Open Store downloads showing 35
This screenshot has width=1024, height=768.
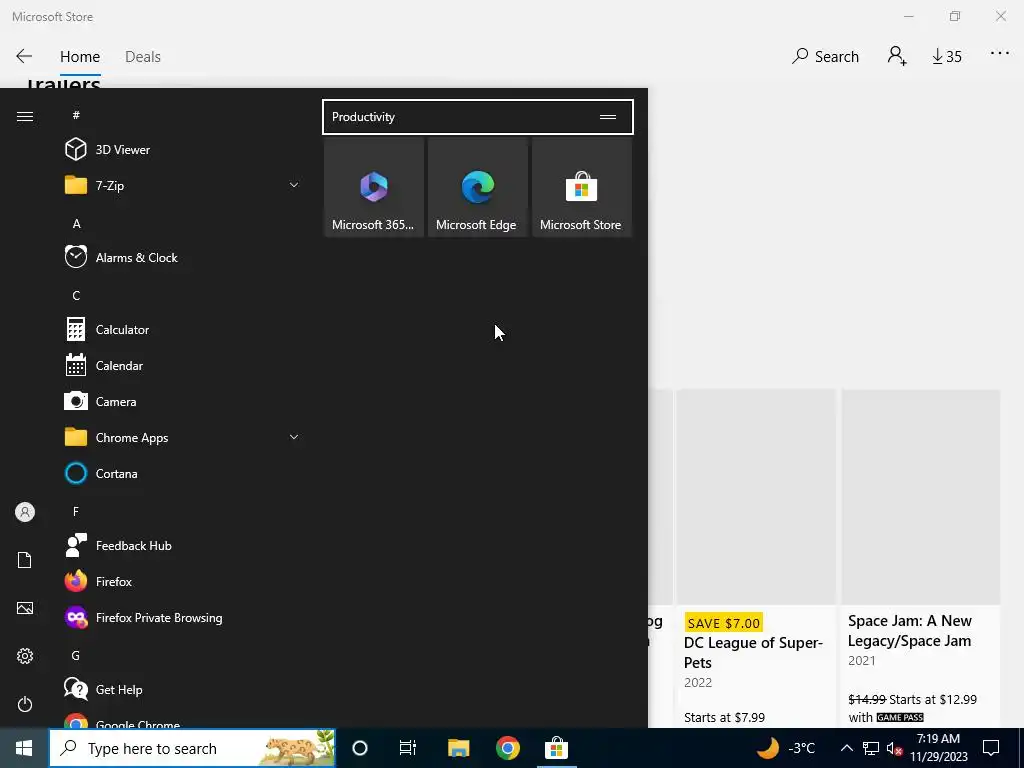(946, 57)
